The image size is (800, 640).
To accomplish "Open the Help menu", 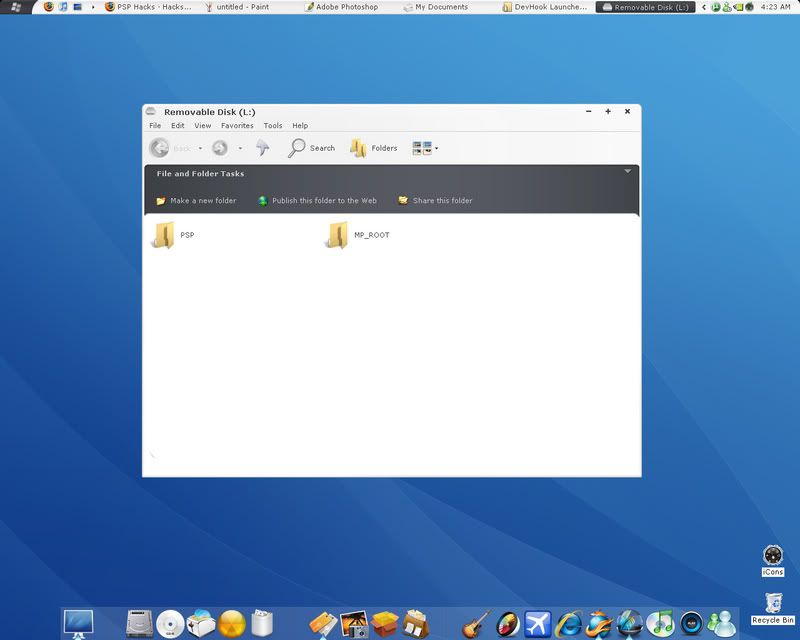I will (x=300, y=126).
